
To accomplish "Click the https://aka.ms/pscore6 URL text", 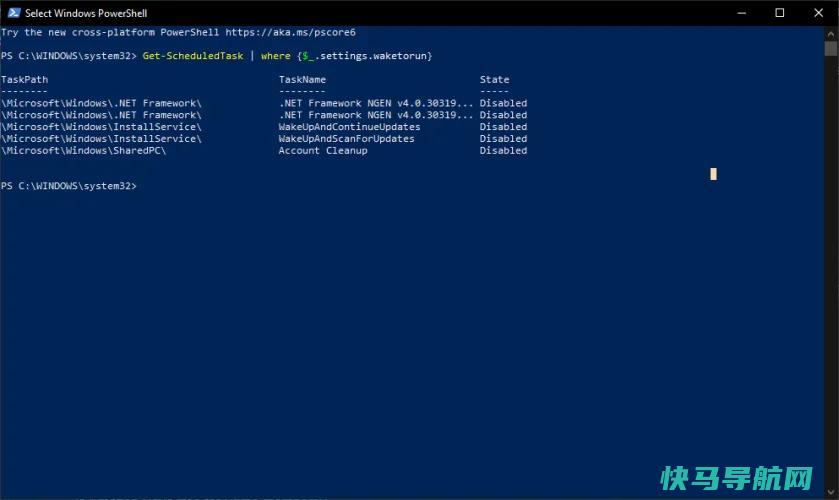I will (290, 32).
